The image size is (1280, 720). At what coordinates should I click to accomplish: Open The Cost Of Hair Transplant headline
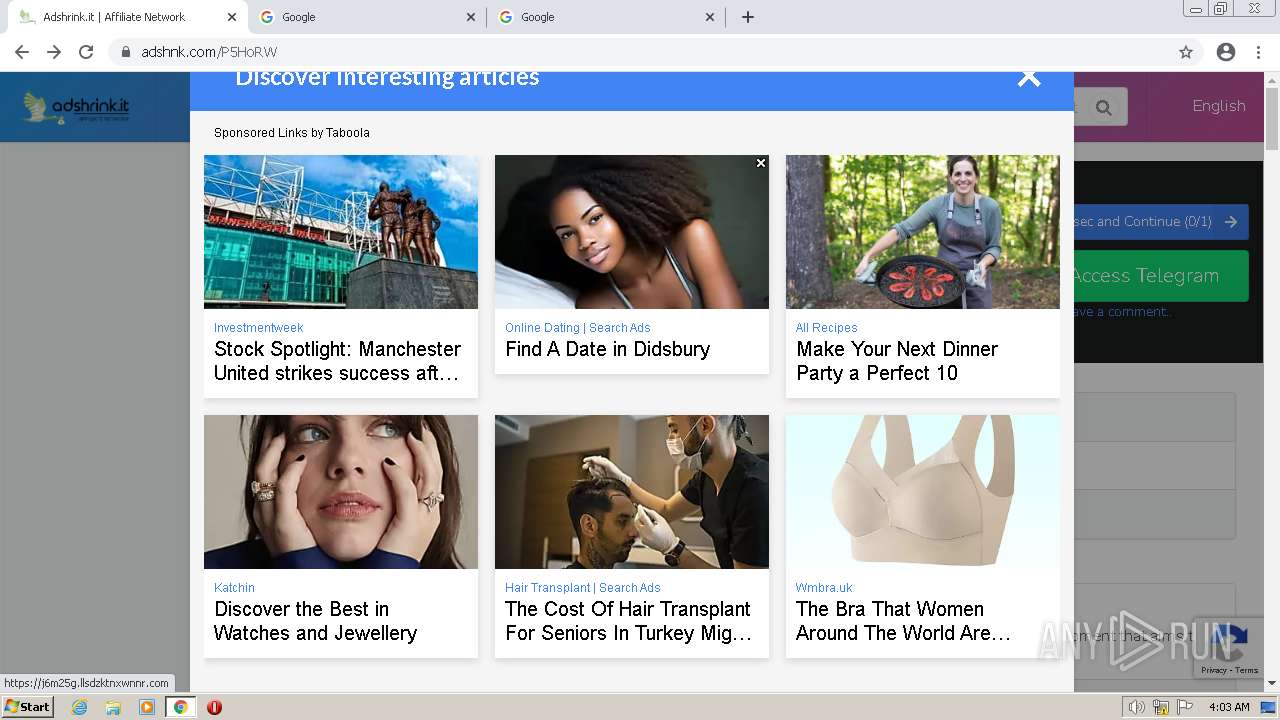click(x=628, y=621)
